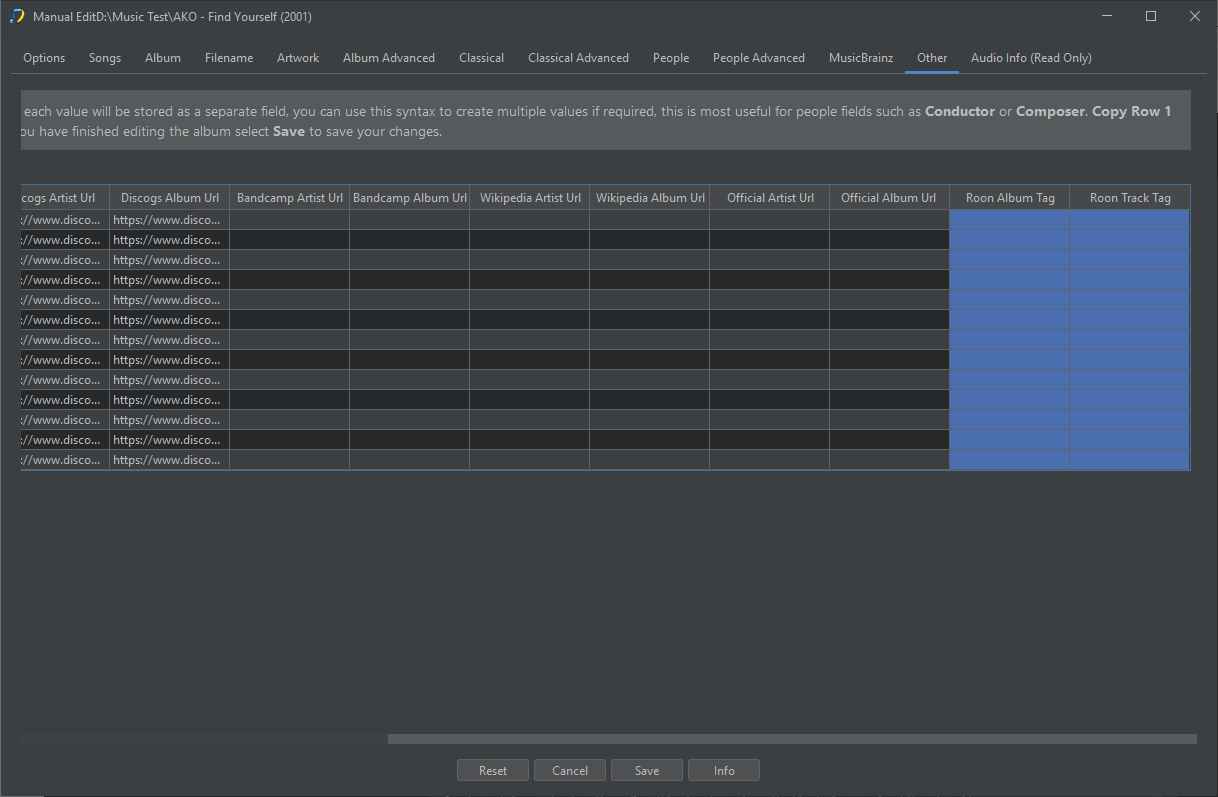Click first row Official Album Url cell
This screenshot has height=797, width=1218.
[x=889, y=220]
